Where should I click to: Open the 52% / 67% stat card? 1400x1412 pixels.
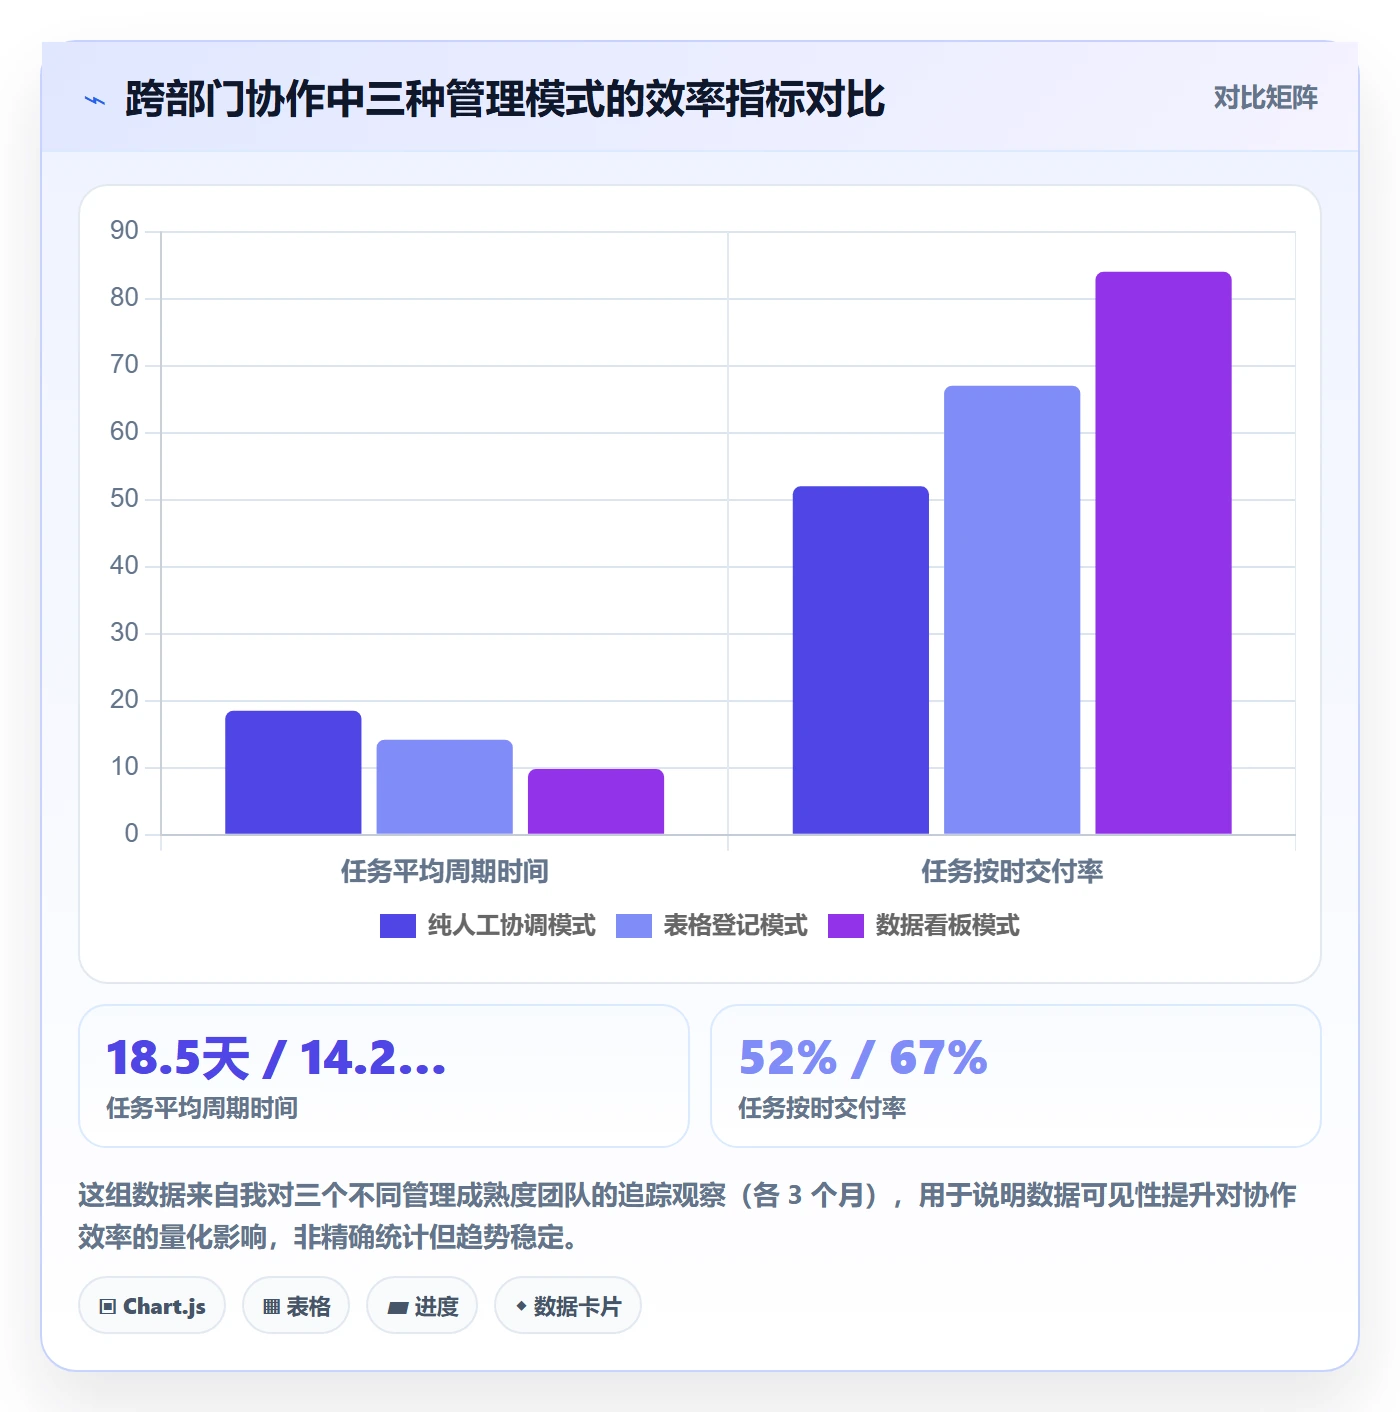tap(1016, 1076)
